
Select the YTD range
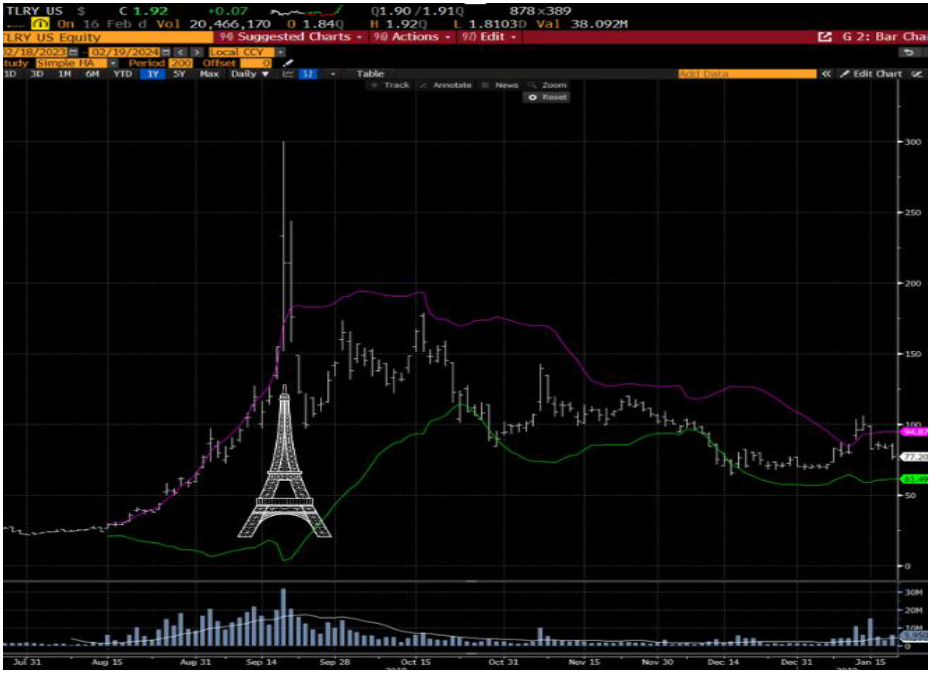[x=122, y=74]
